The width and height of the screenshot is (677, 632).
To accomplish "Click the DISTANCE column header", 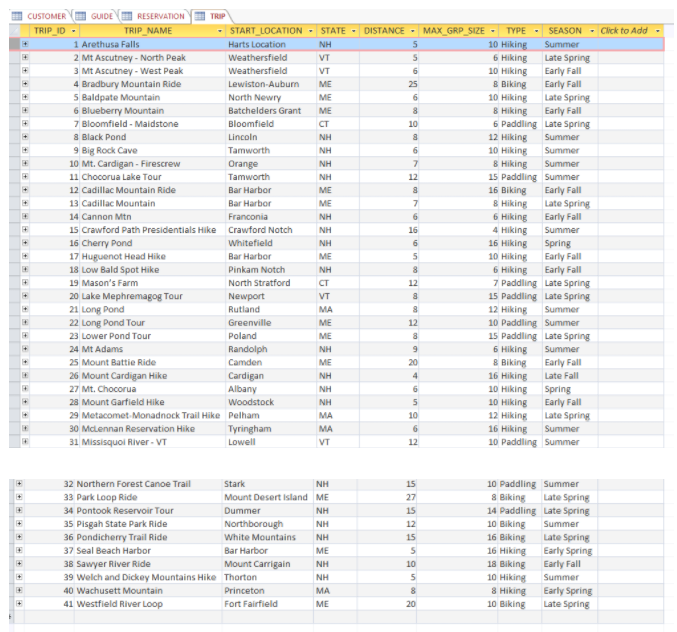I will coord(388,31).
